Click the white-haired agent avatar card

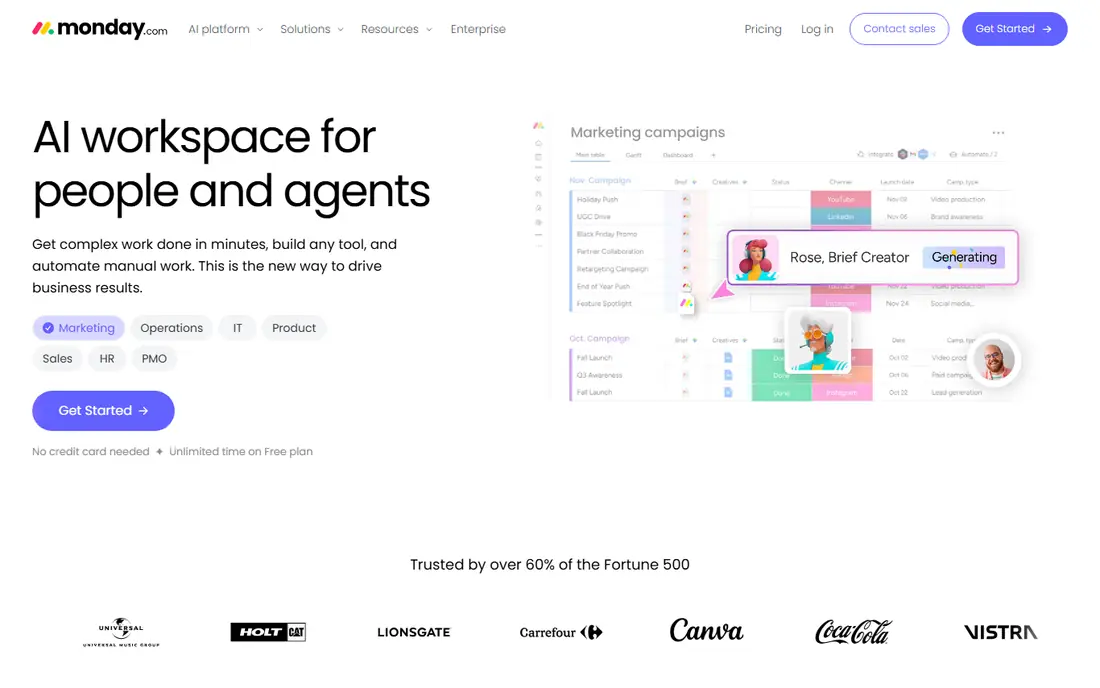[x=817, y=342]
